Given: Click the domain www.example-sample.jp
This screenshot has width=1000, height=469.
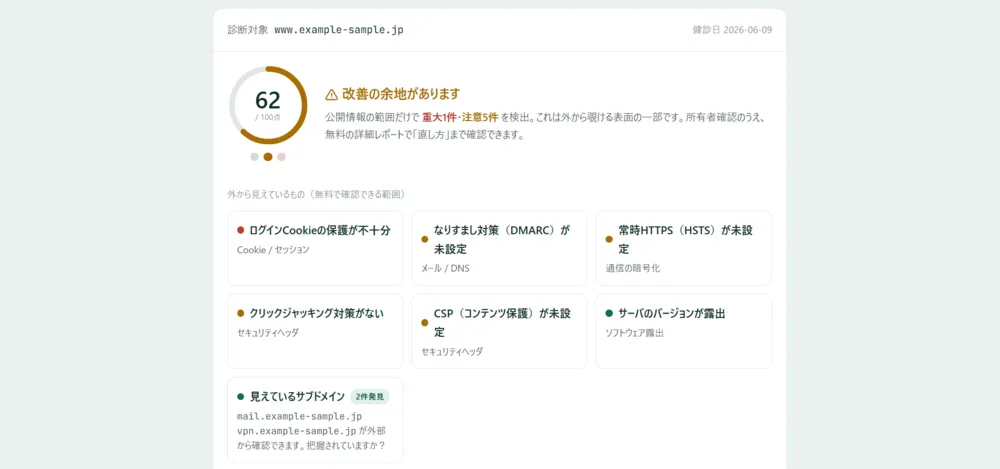Looking at the screenshot, I should (x=339, y=30).
